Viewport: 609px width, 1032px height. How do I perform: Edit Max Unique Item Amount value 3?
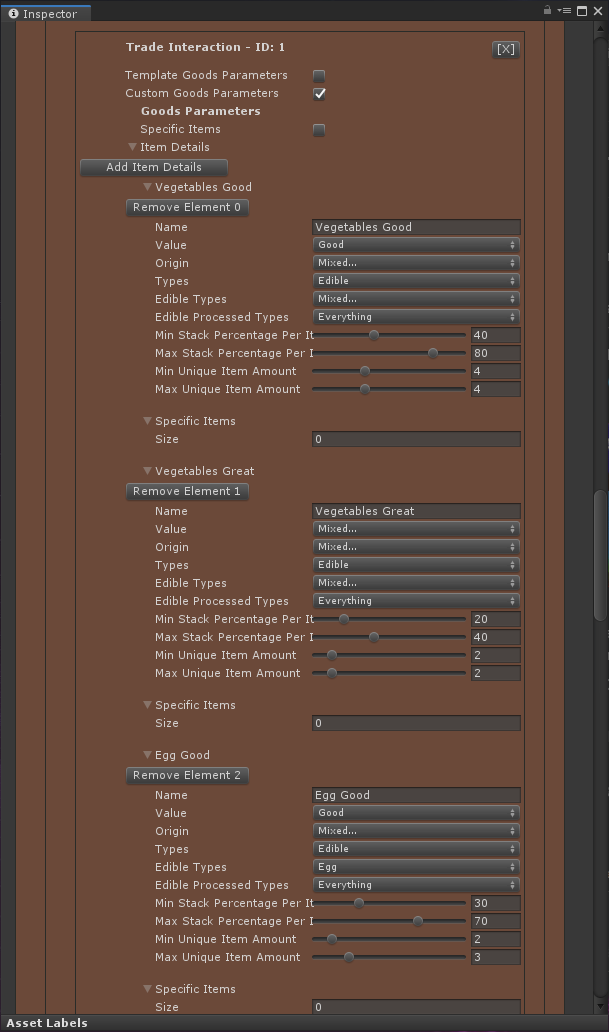tap(496, 958)
